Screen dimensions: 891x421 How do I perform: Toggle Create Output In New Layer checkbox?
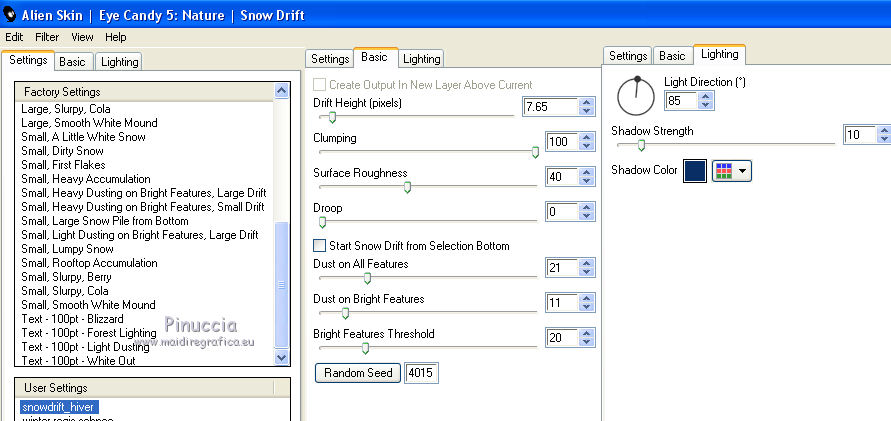pyautogui.click(x=320, y=85)
